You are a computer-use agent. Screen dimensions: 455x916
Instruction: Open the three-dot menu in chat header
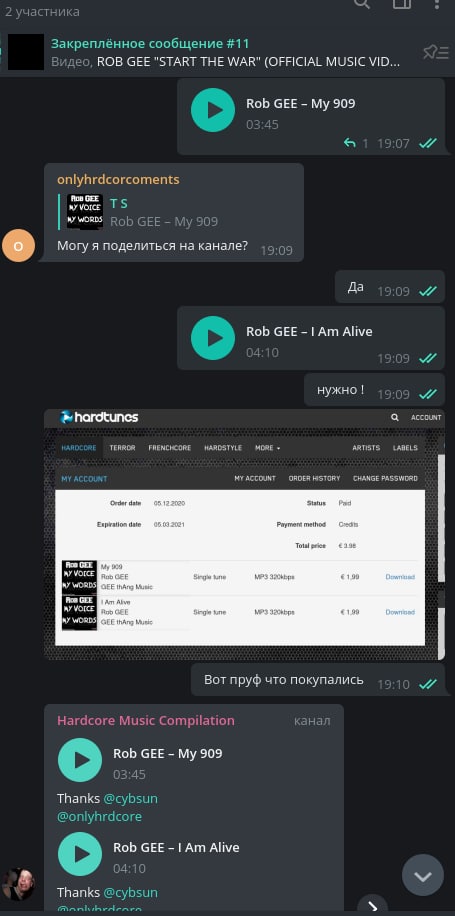coord(437,4)
